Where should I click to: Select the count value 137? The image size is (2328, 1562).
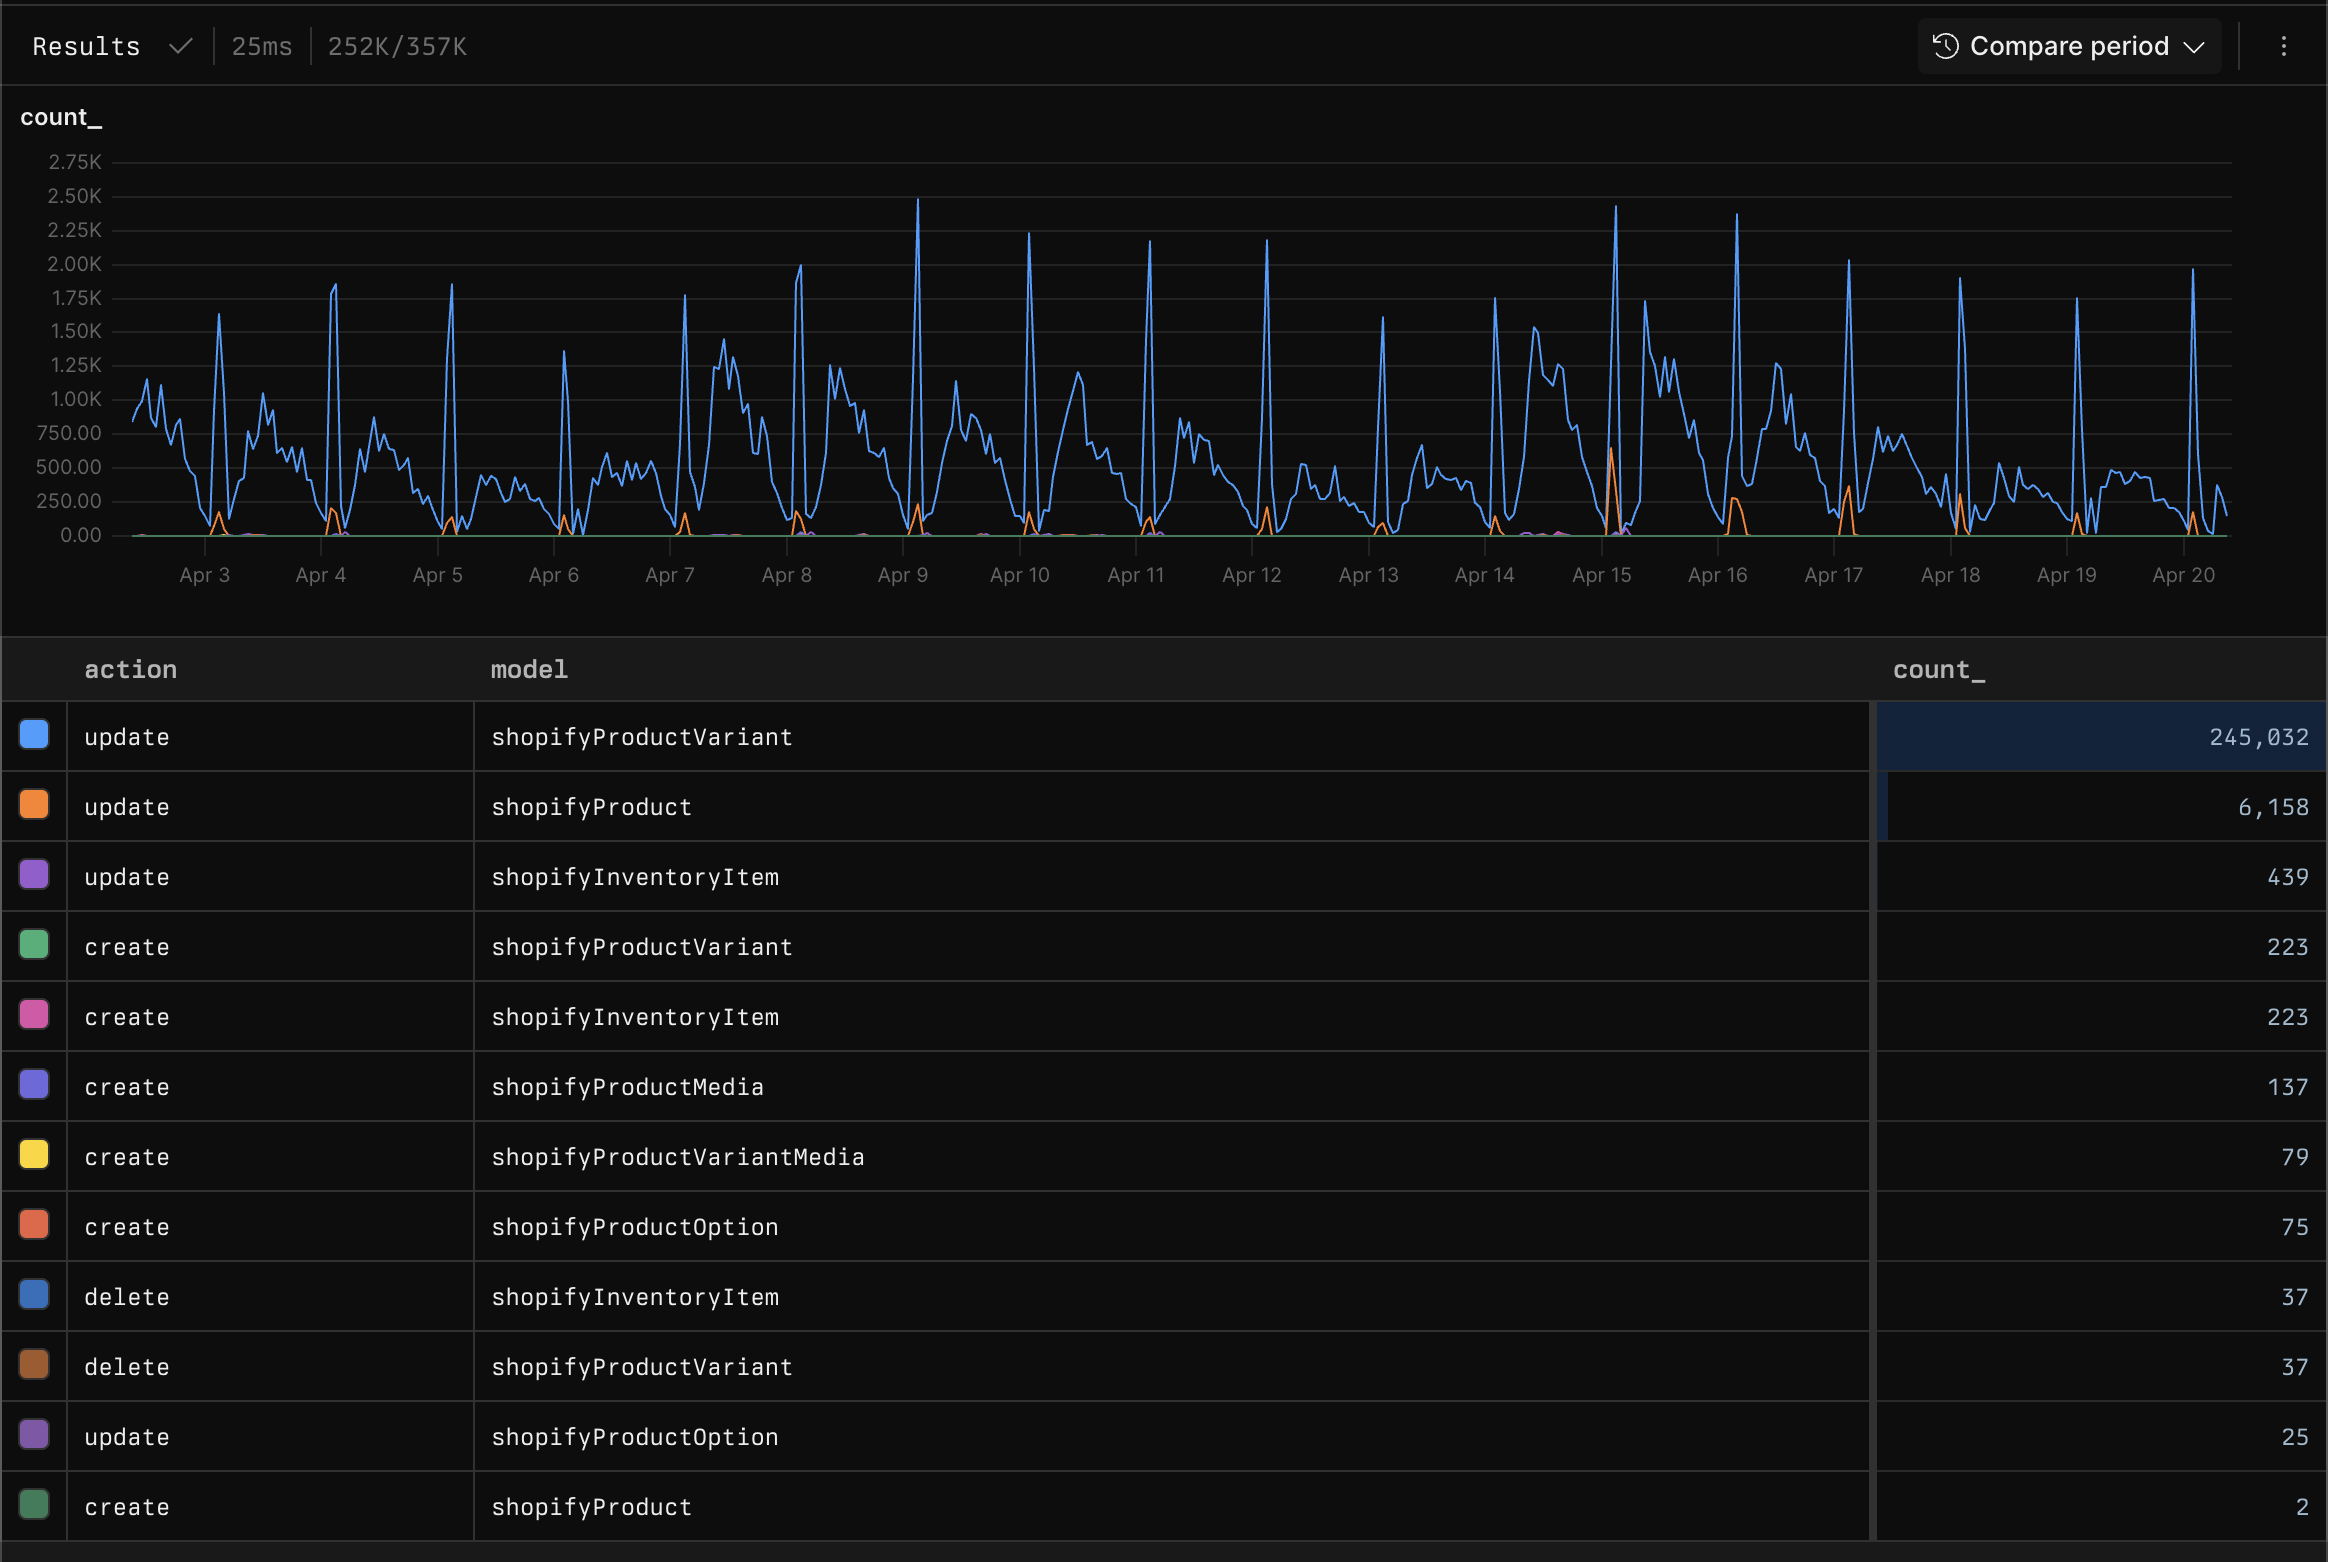coord(2288,1087)
